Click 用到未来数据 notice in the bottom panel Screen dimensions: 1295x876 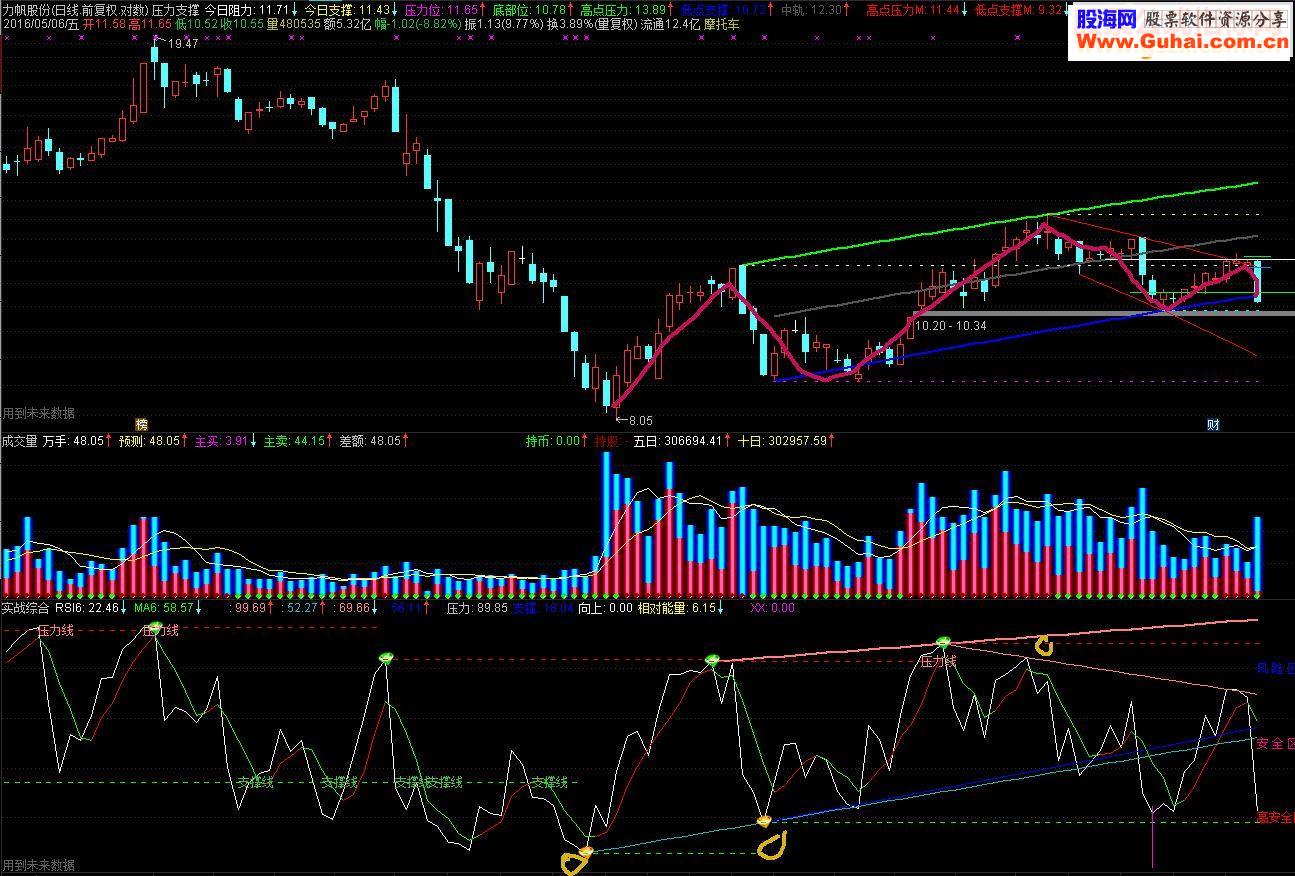(x=38, y=865)
